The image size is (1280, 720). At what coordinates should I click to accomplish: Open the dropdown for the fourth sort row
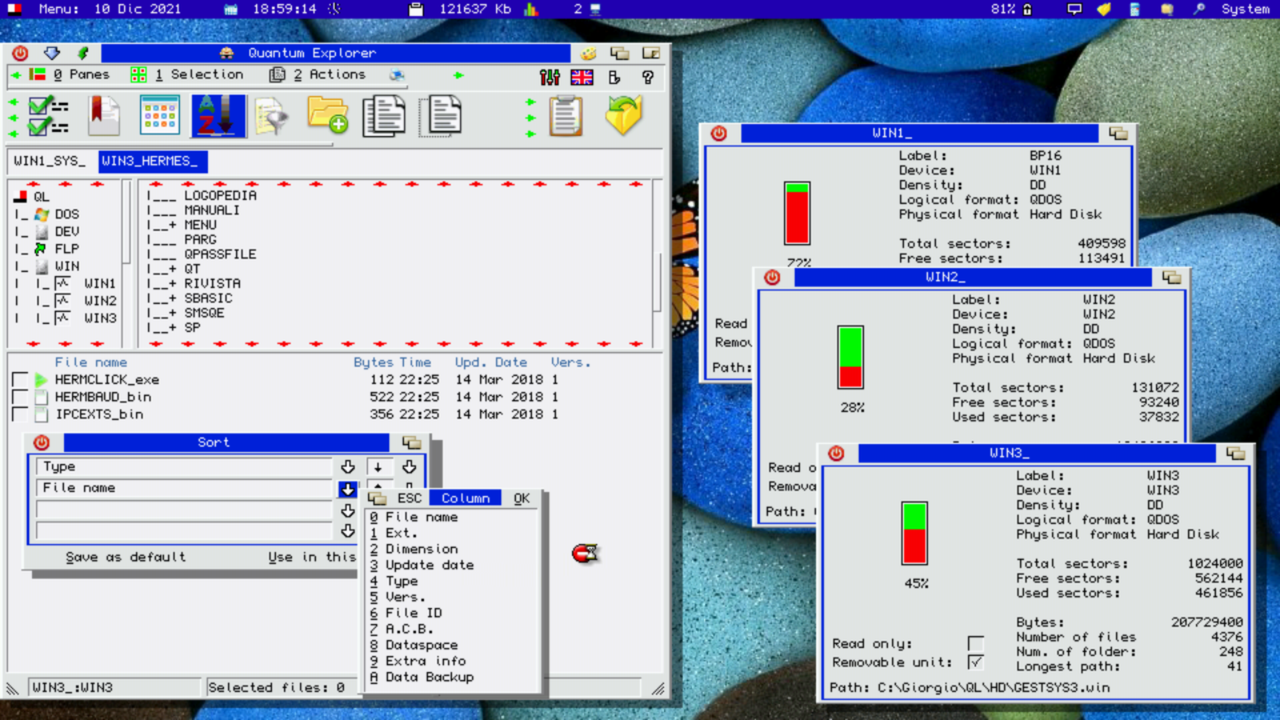click(x=347, y=531)
